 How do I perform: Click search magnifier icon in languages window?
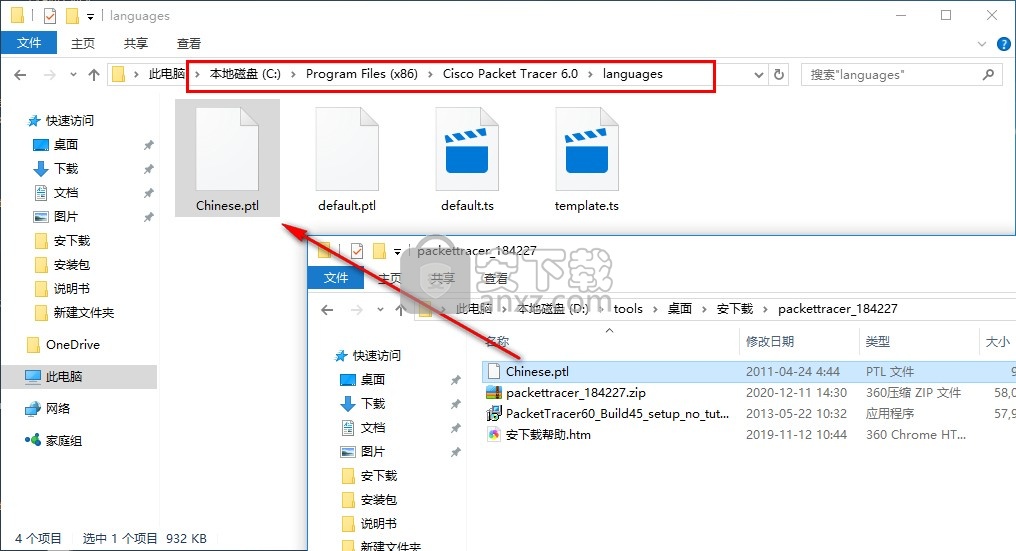click(x=988, y=75)
